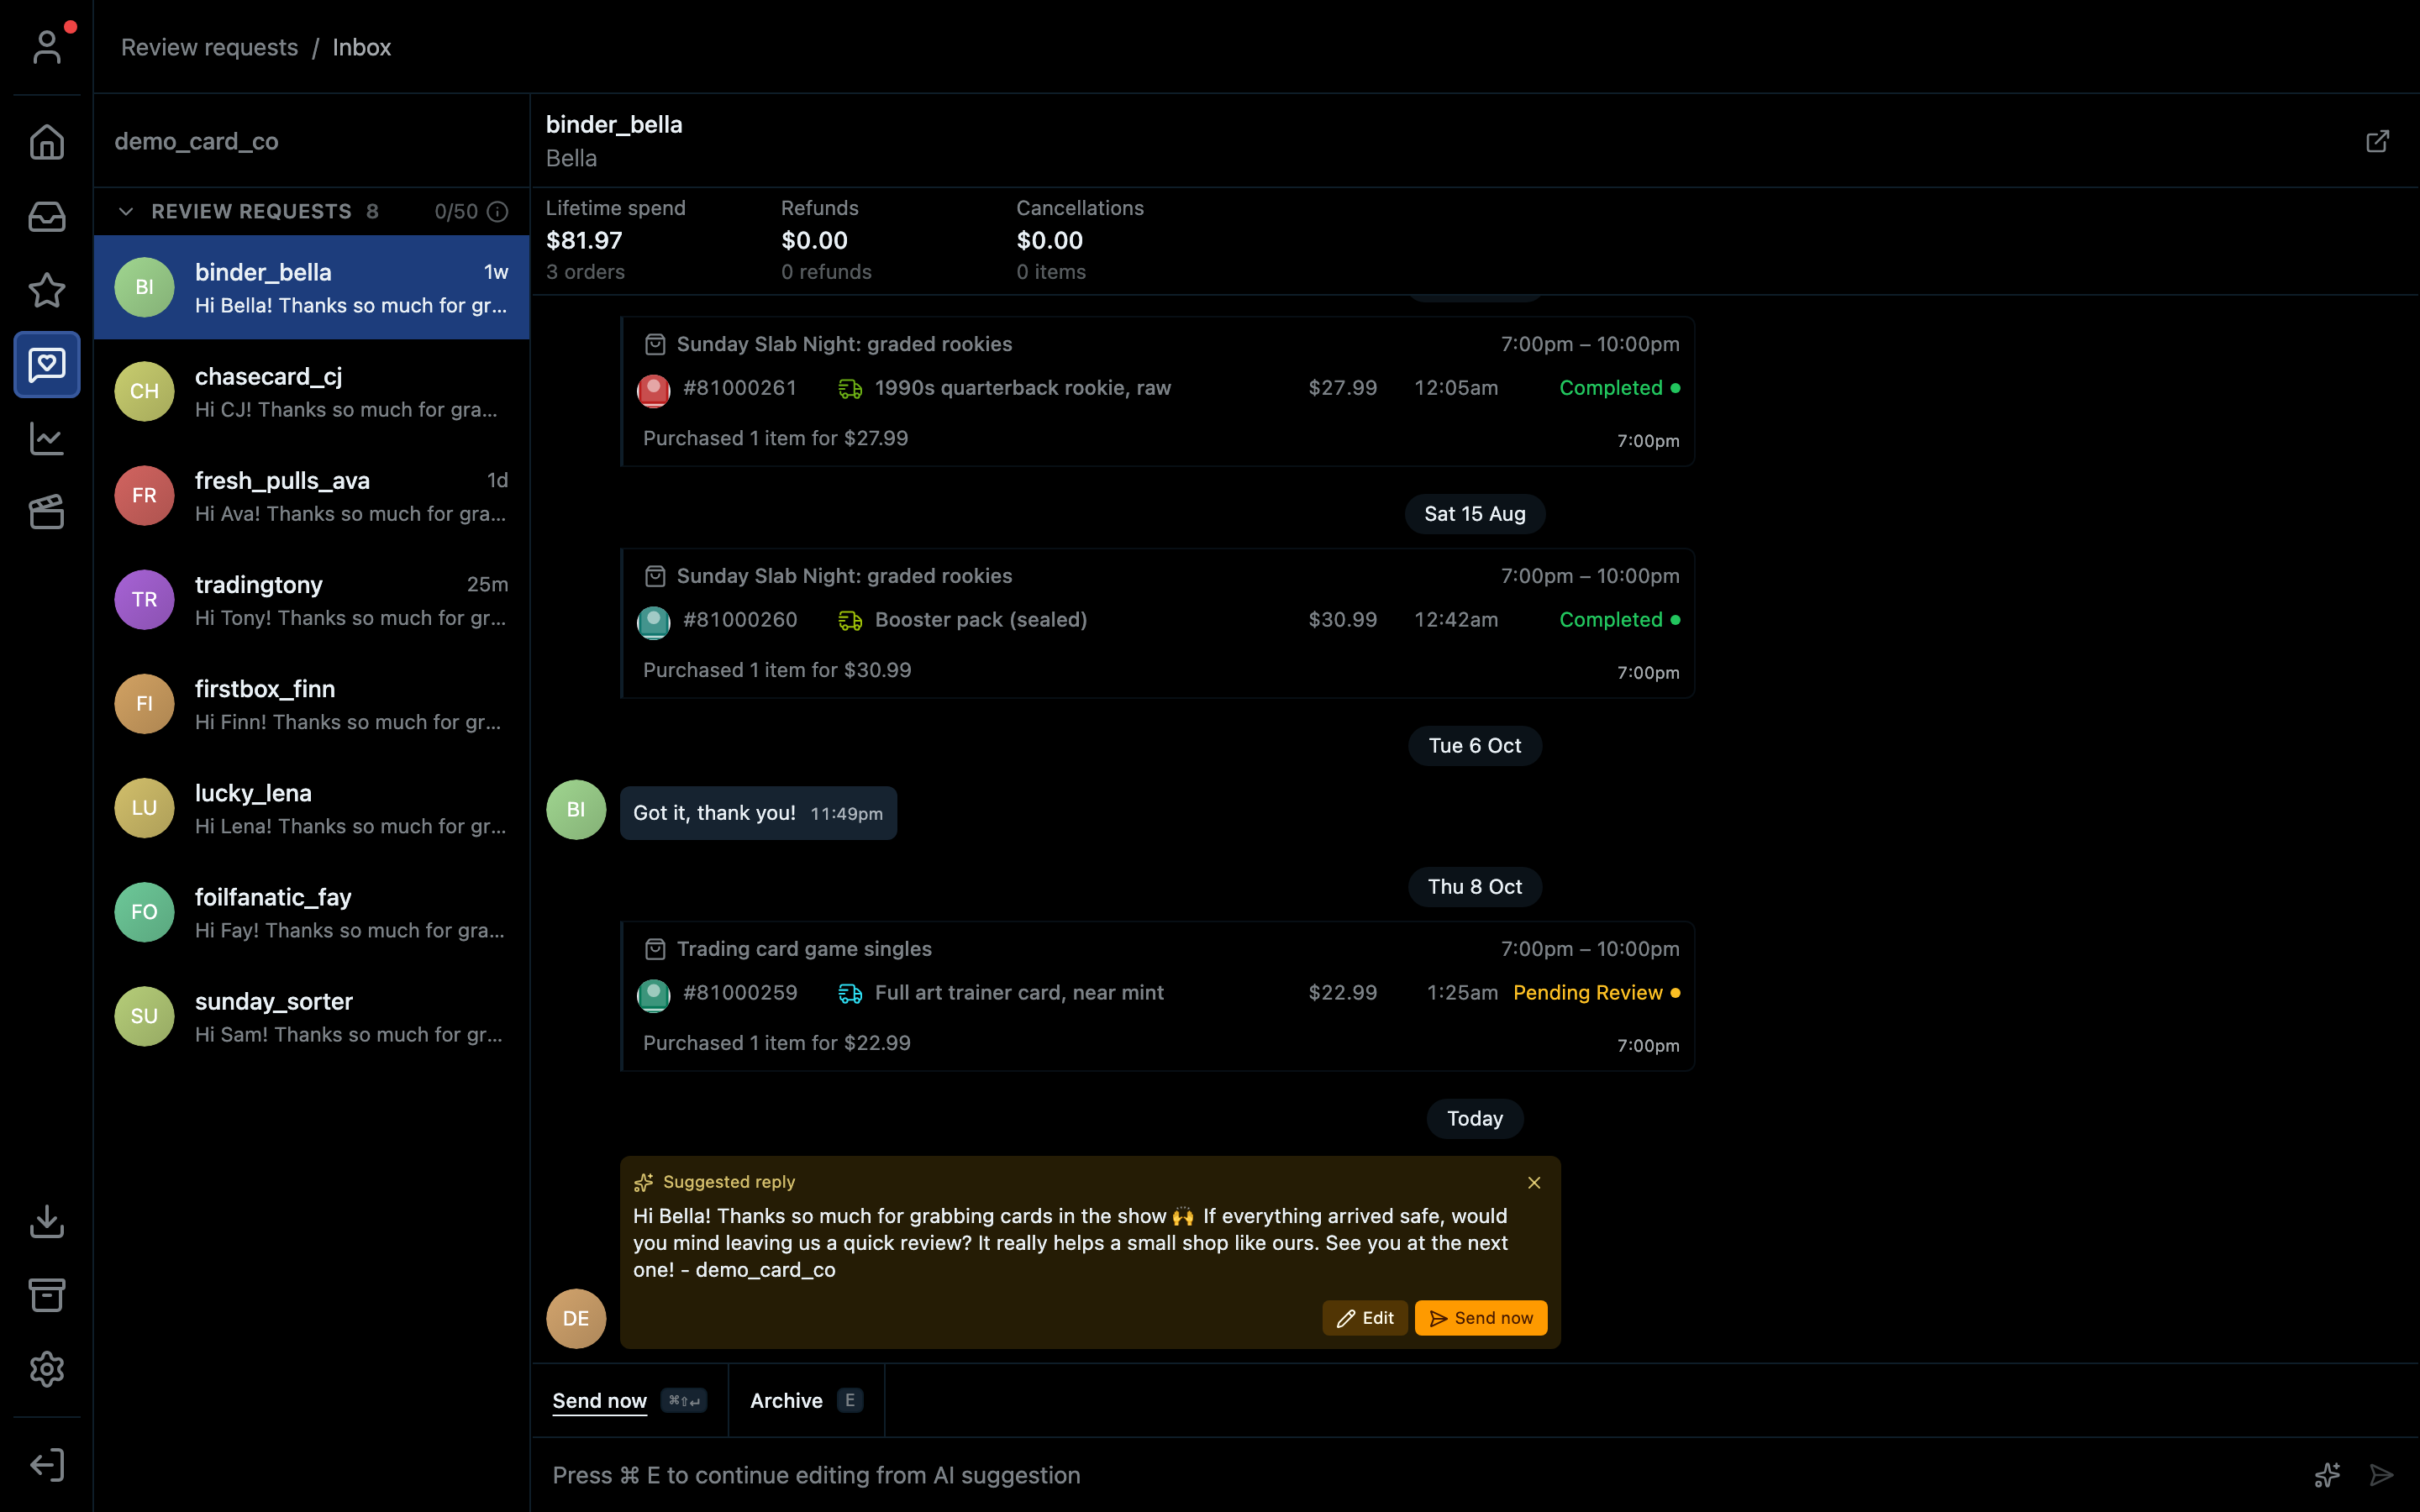Click the BI avatar beside 'Got it, thank you!'

coord(576,810)
